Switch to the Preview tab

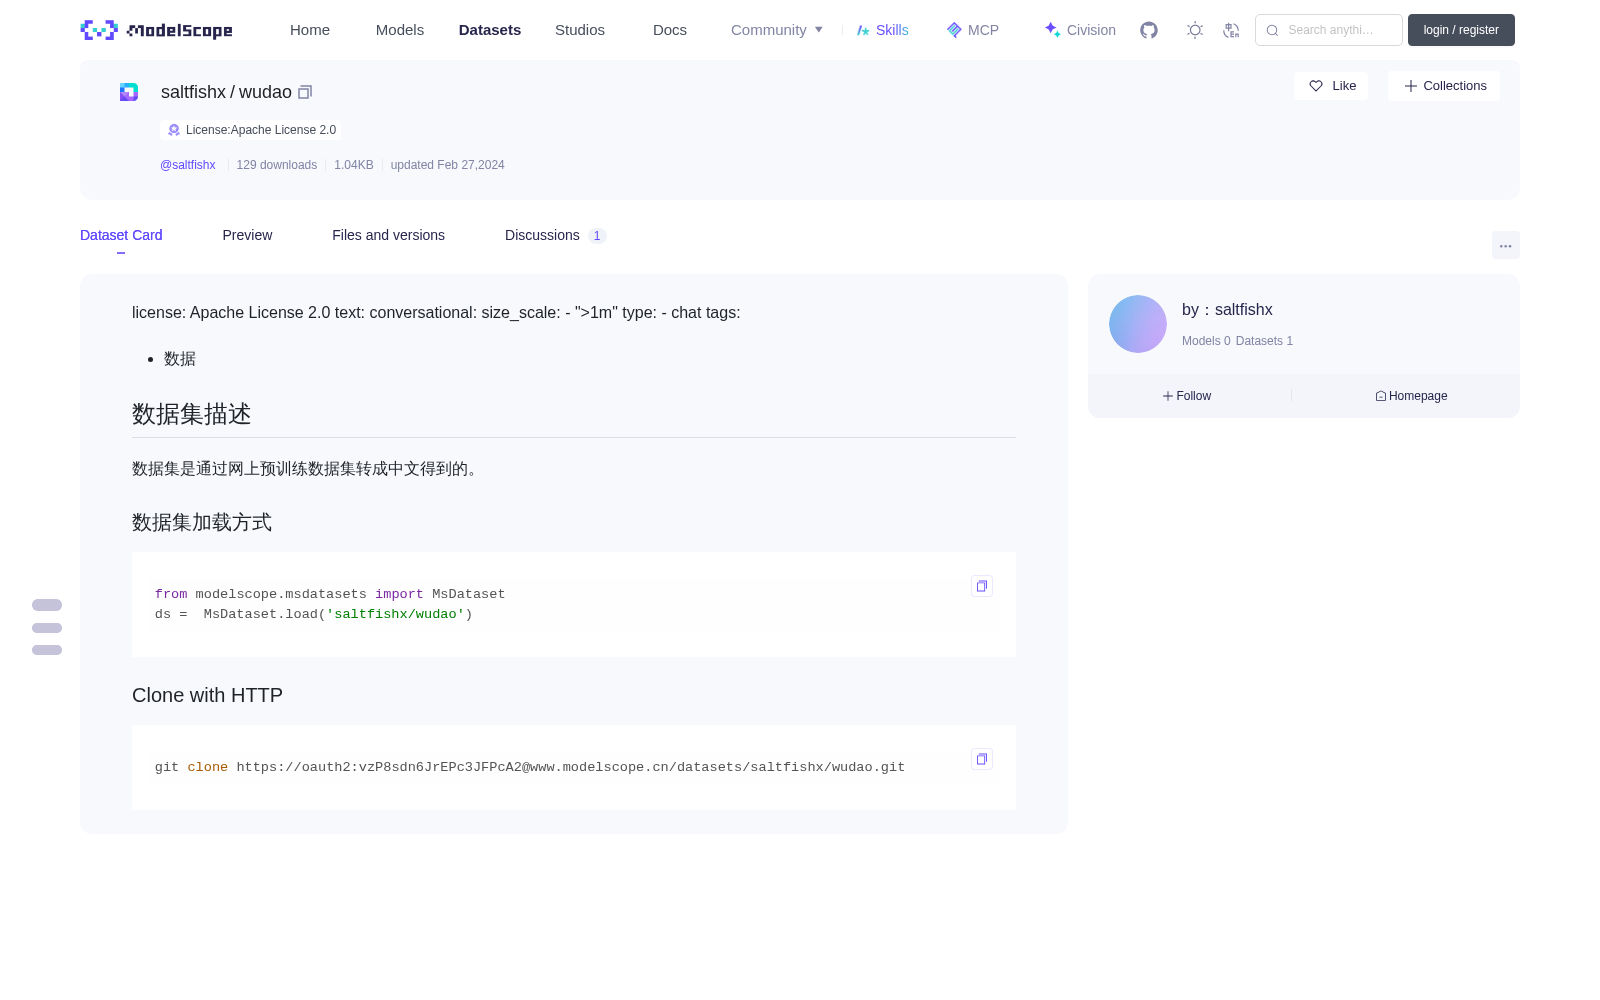click(x=247, y=235)
